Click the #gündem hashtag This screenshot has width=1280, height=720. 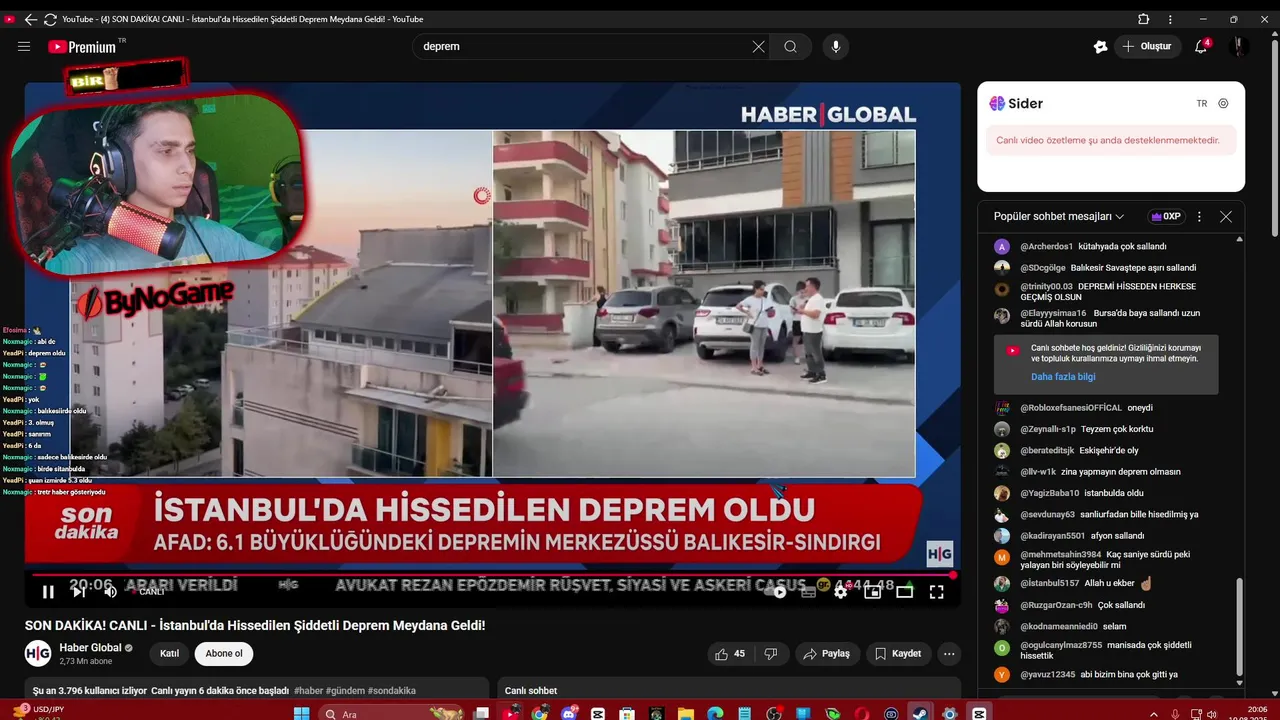pyautogui.click(x=345, y=691)
